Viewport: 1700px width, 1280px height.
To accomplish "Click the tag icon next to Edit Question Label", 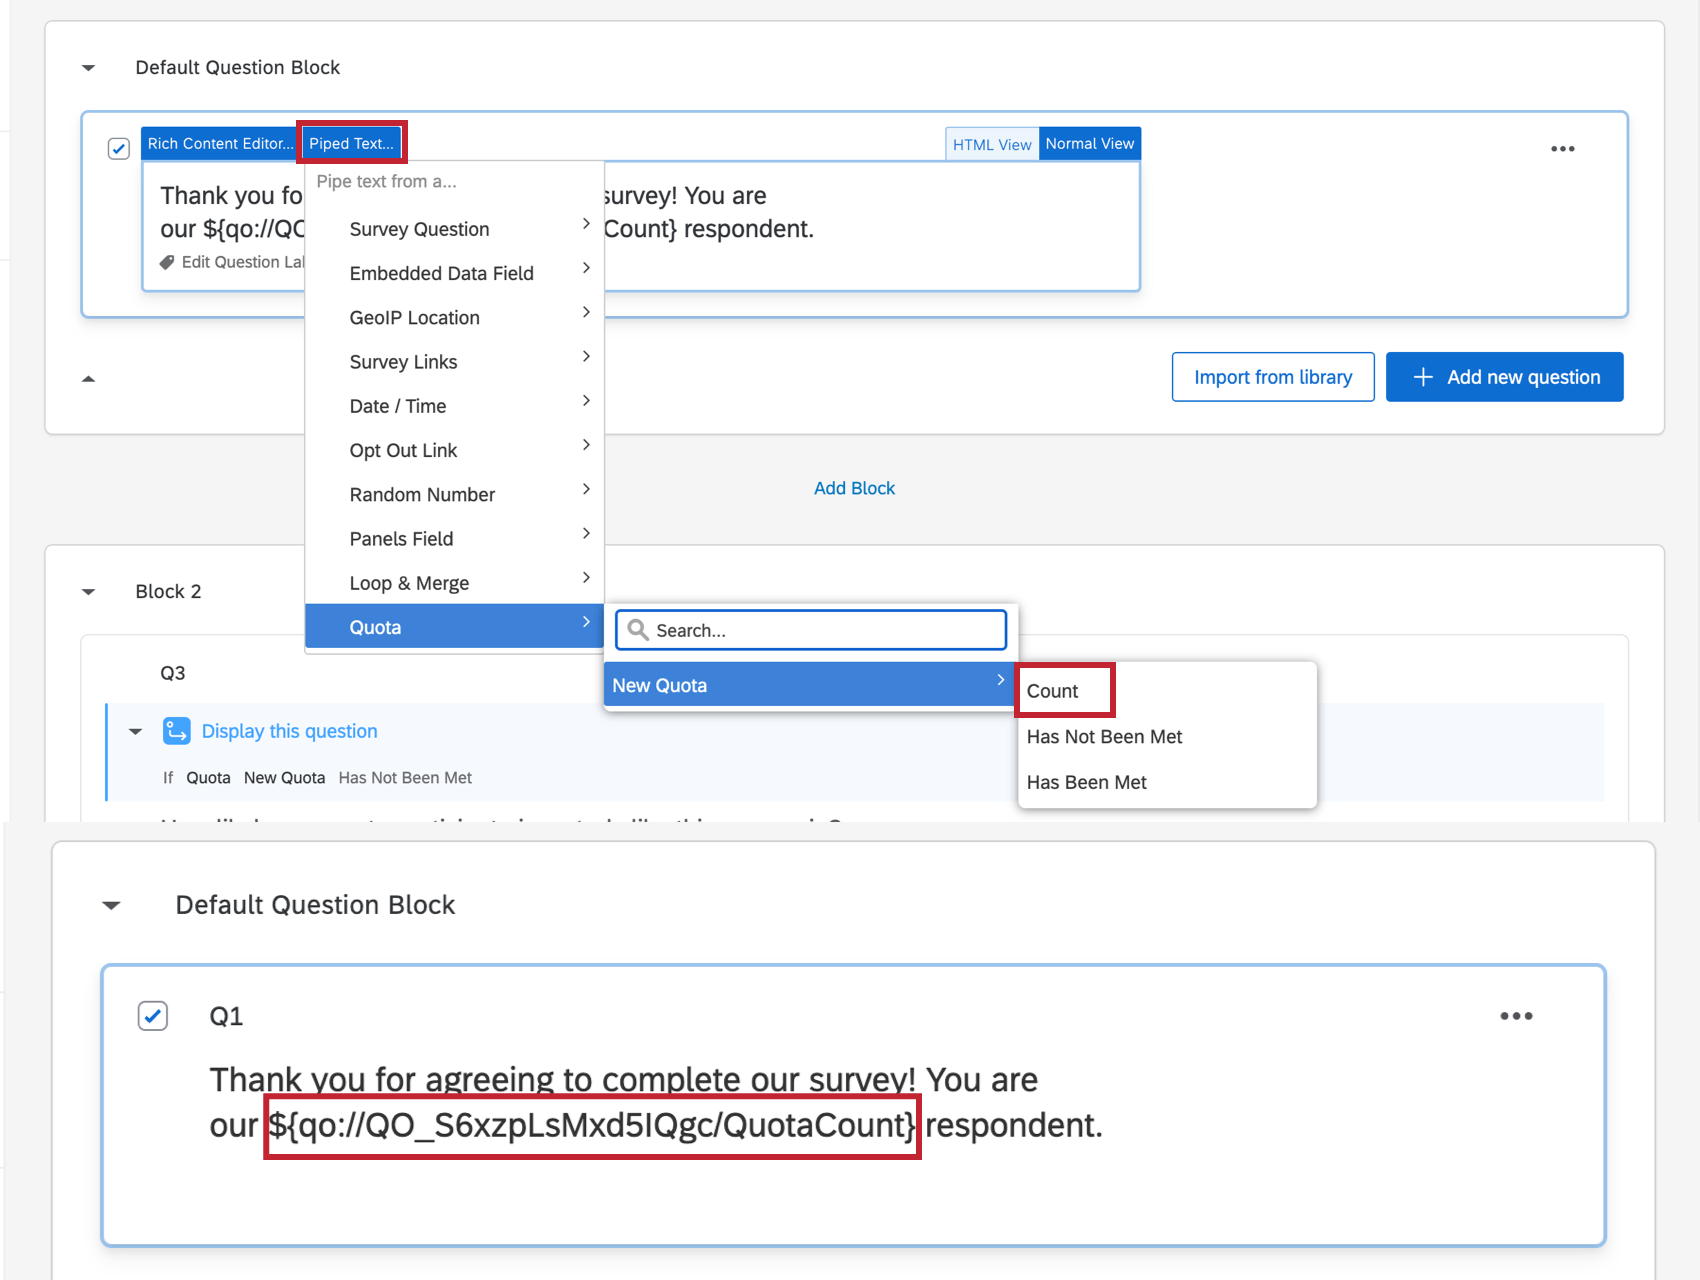I will click(166, 262).
